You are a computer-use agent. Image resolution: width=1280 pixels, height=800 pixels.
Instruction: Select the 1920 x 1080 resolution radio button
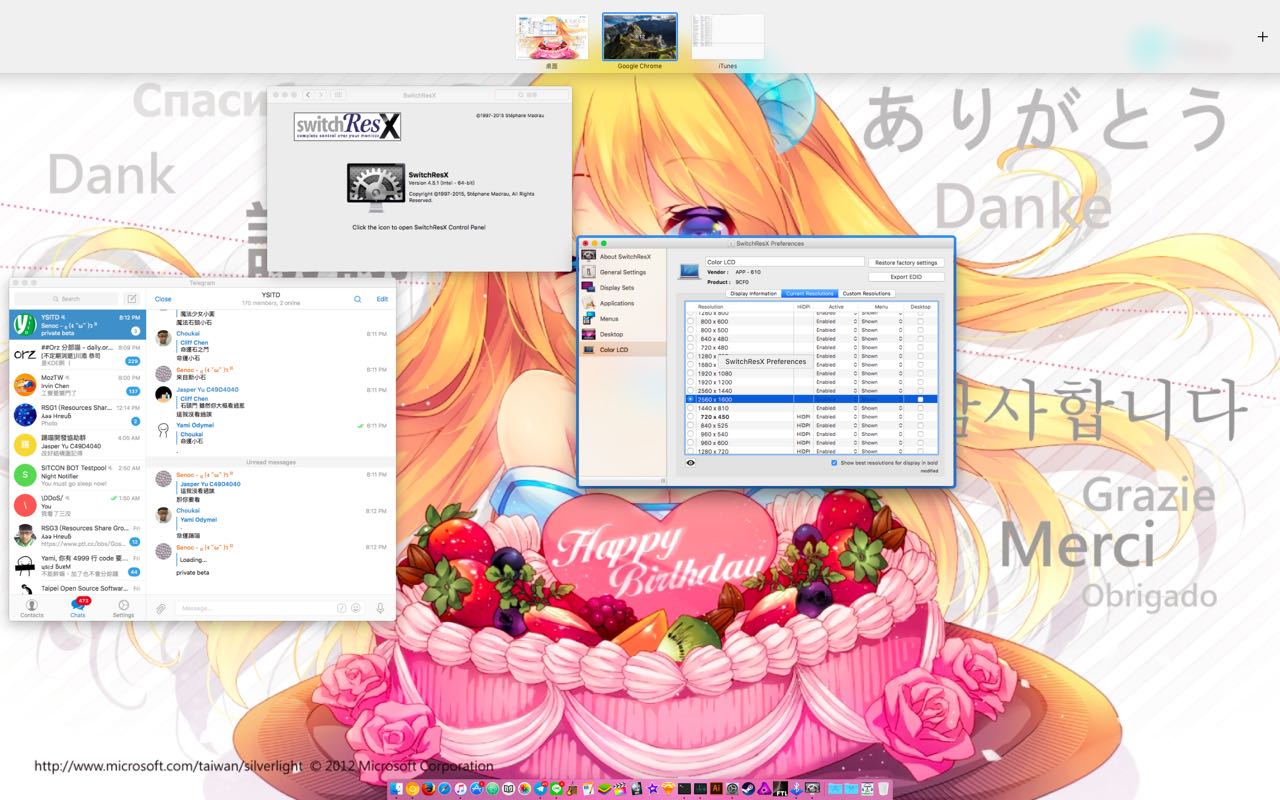pos(690,373)
